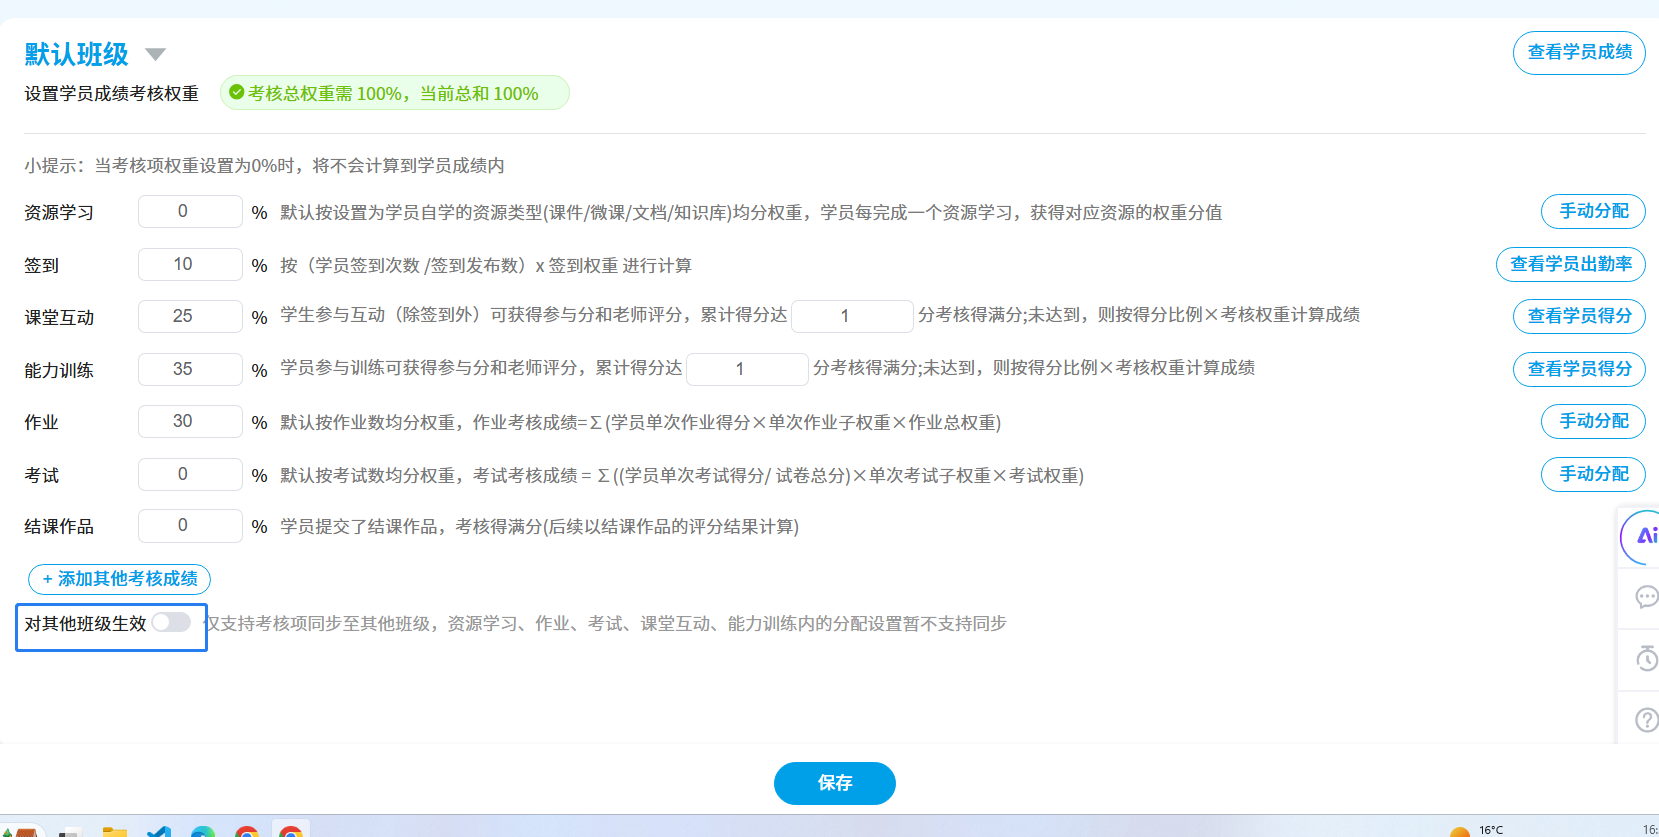The height and width of the screenshot is (837, 1659).
Task: Focus the 结课作品 weight input field
Action: coord(190,526)
